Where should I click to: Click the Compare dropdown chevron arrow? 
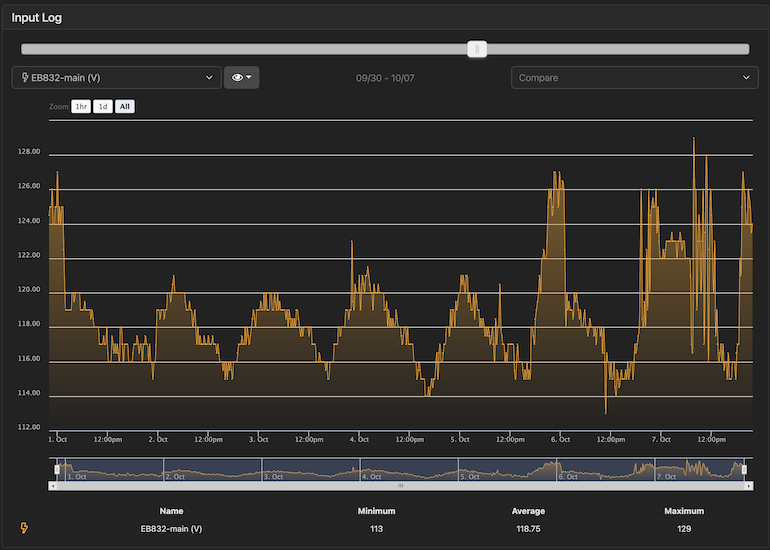pyautogui.click(x=746, y=78)
